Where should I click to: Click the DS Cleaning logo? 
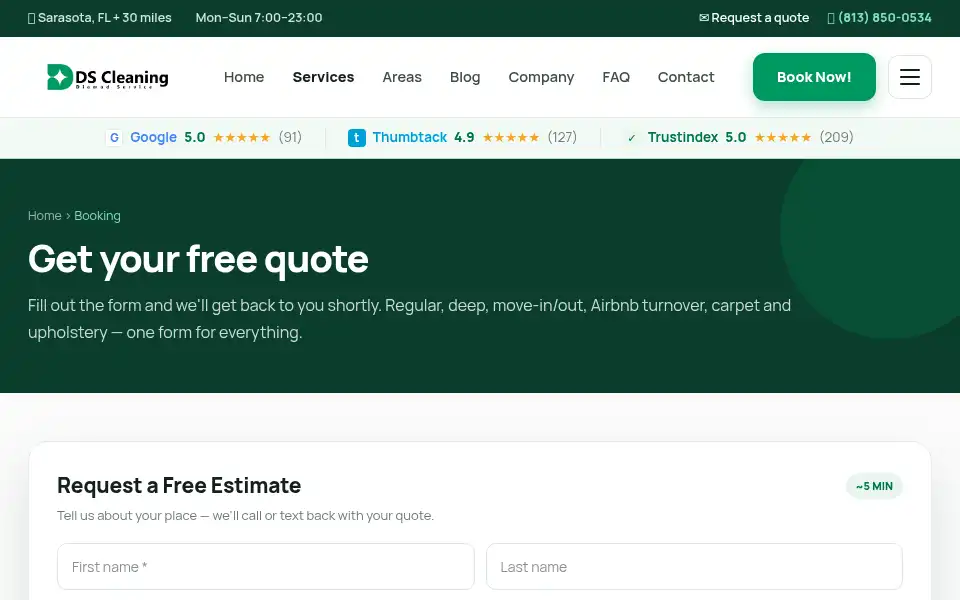point(108,77)
